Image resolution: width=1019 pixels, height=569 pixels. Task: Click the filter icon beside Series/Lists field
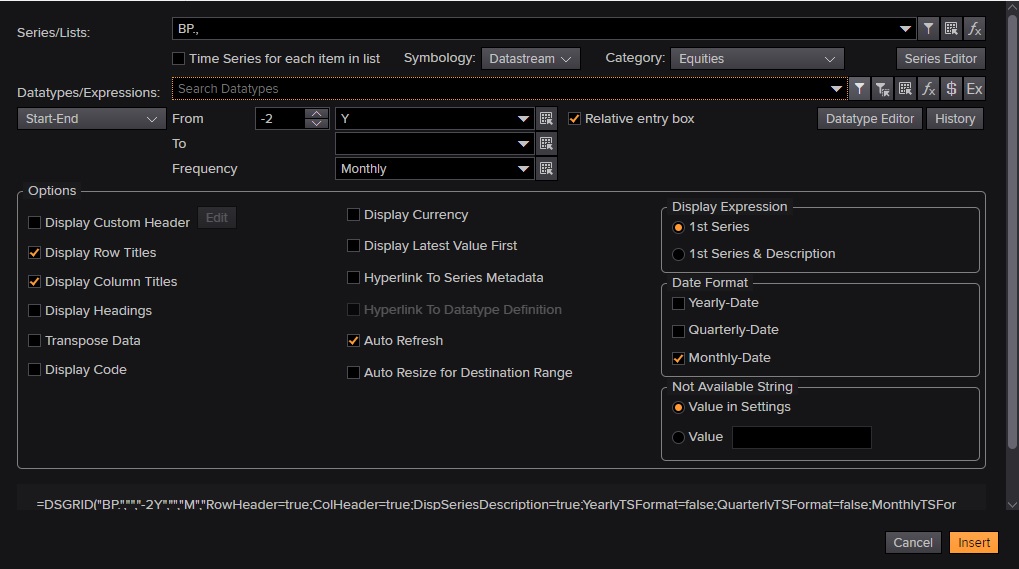(x=928, y=29)
